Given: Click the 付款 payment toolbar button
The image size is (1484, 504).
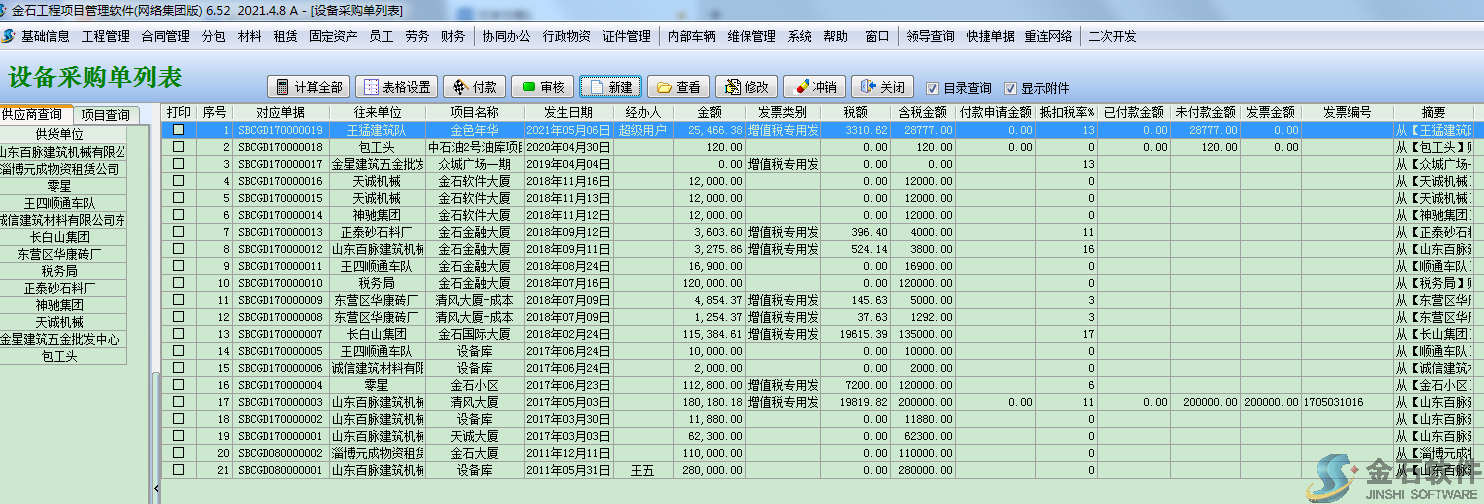Looking at the screenshot, I should [475, 87].
